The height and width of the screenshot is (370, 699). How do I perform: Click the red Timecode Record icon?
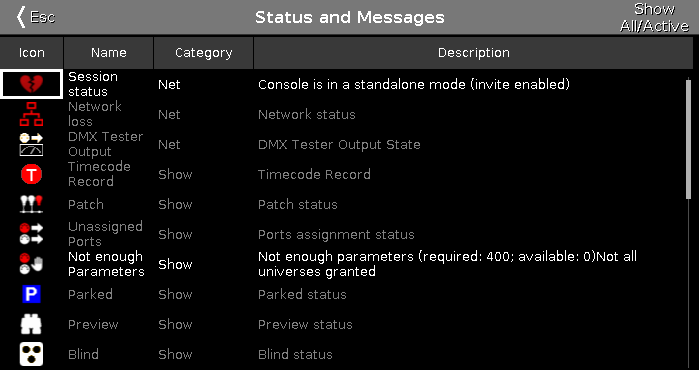tap(31, 174)
